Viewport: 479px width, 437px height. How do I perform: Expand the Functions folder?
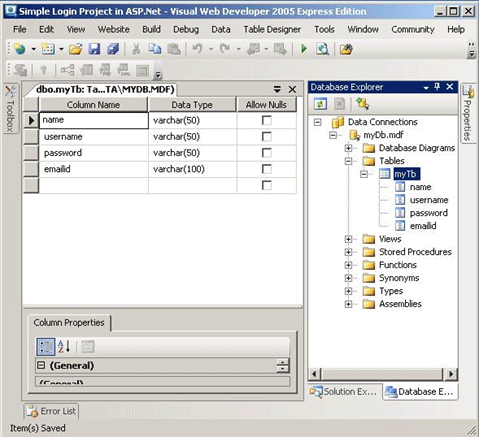click(348, 265)
